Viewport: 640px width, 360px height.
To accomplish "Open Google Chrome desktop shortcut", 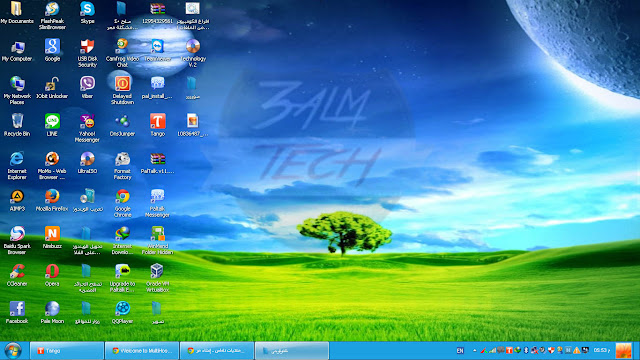I will (122, 203).
